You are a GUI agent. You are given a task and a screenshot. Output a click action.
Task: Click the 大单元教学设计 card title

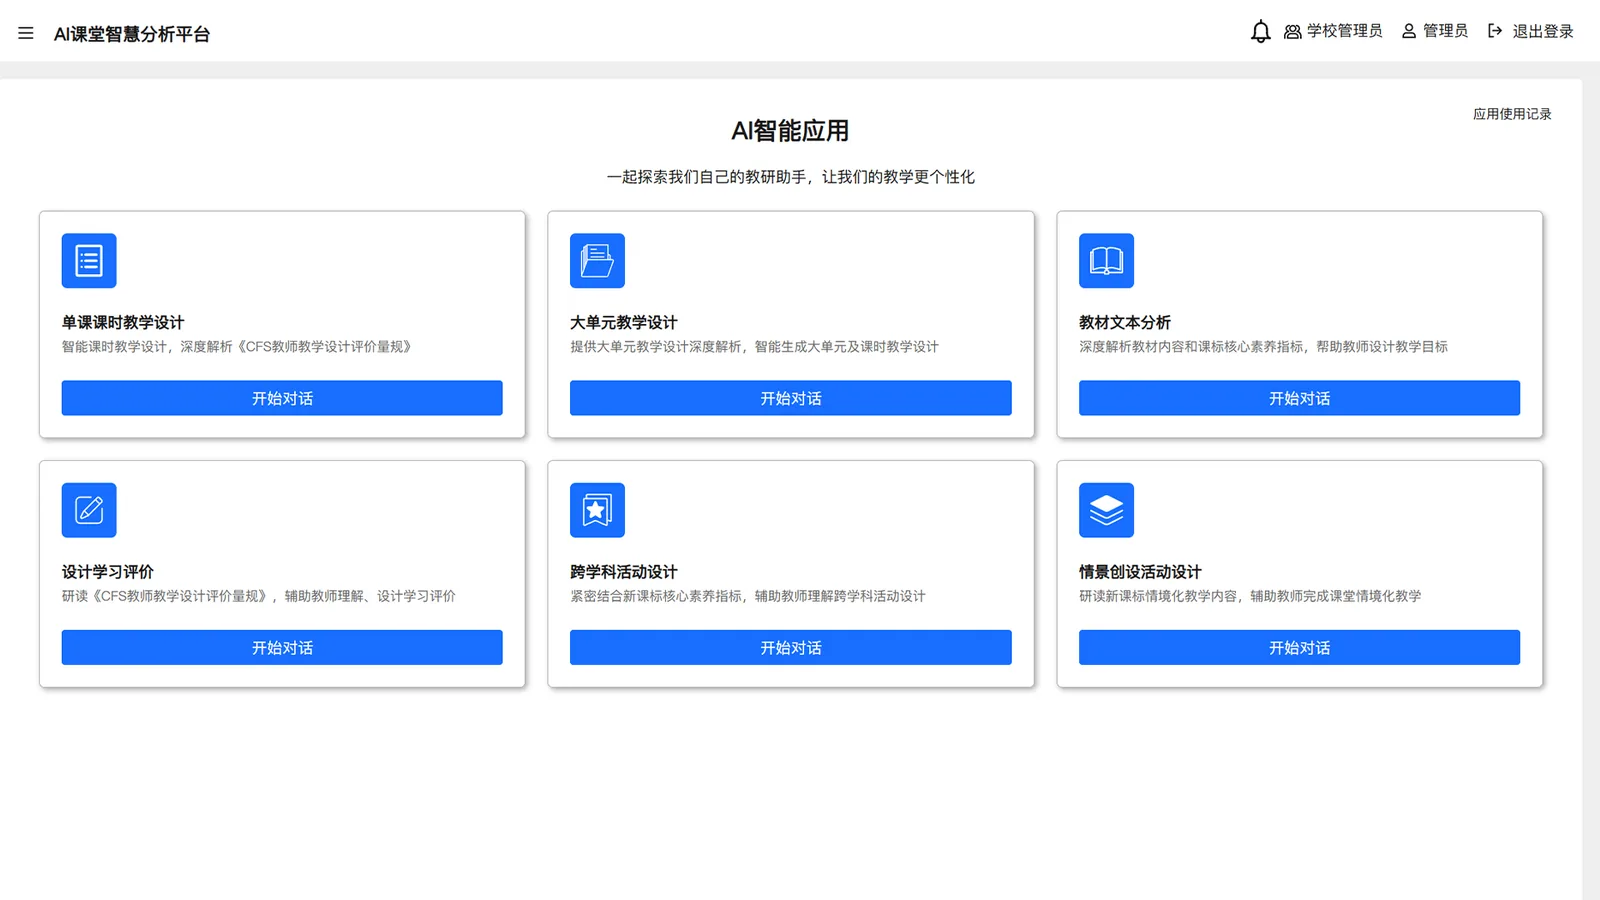[624, 322]
